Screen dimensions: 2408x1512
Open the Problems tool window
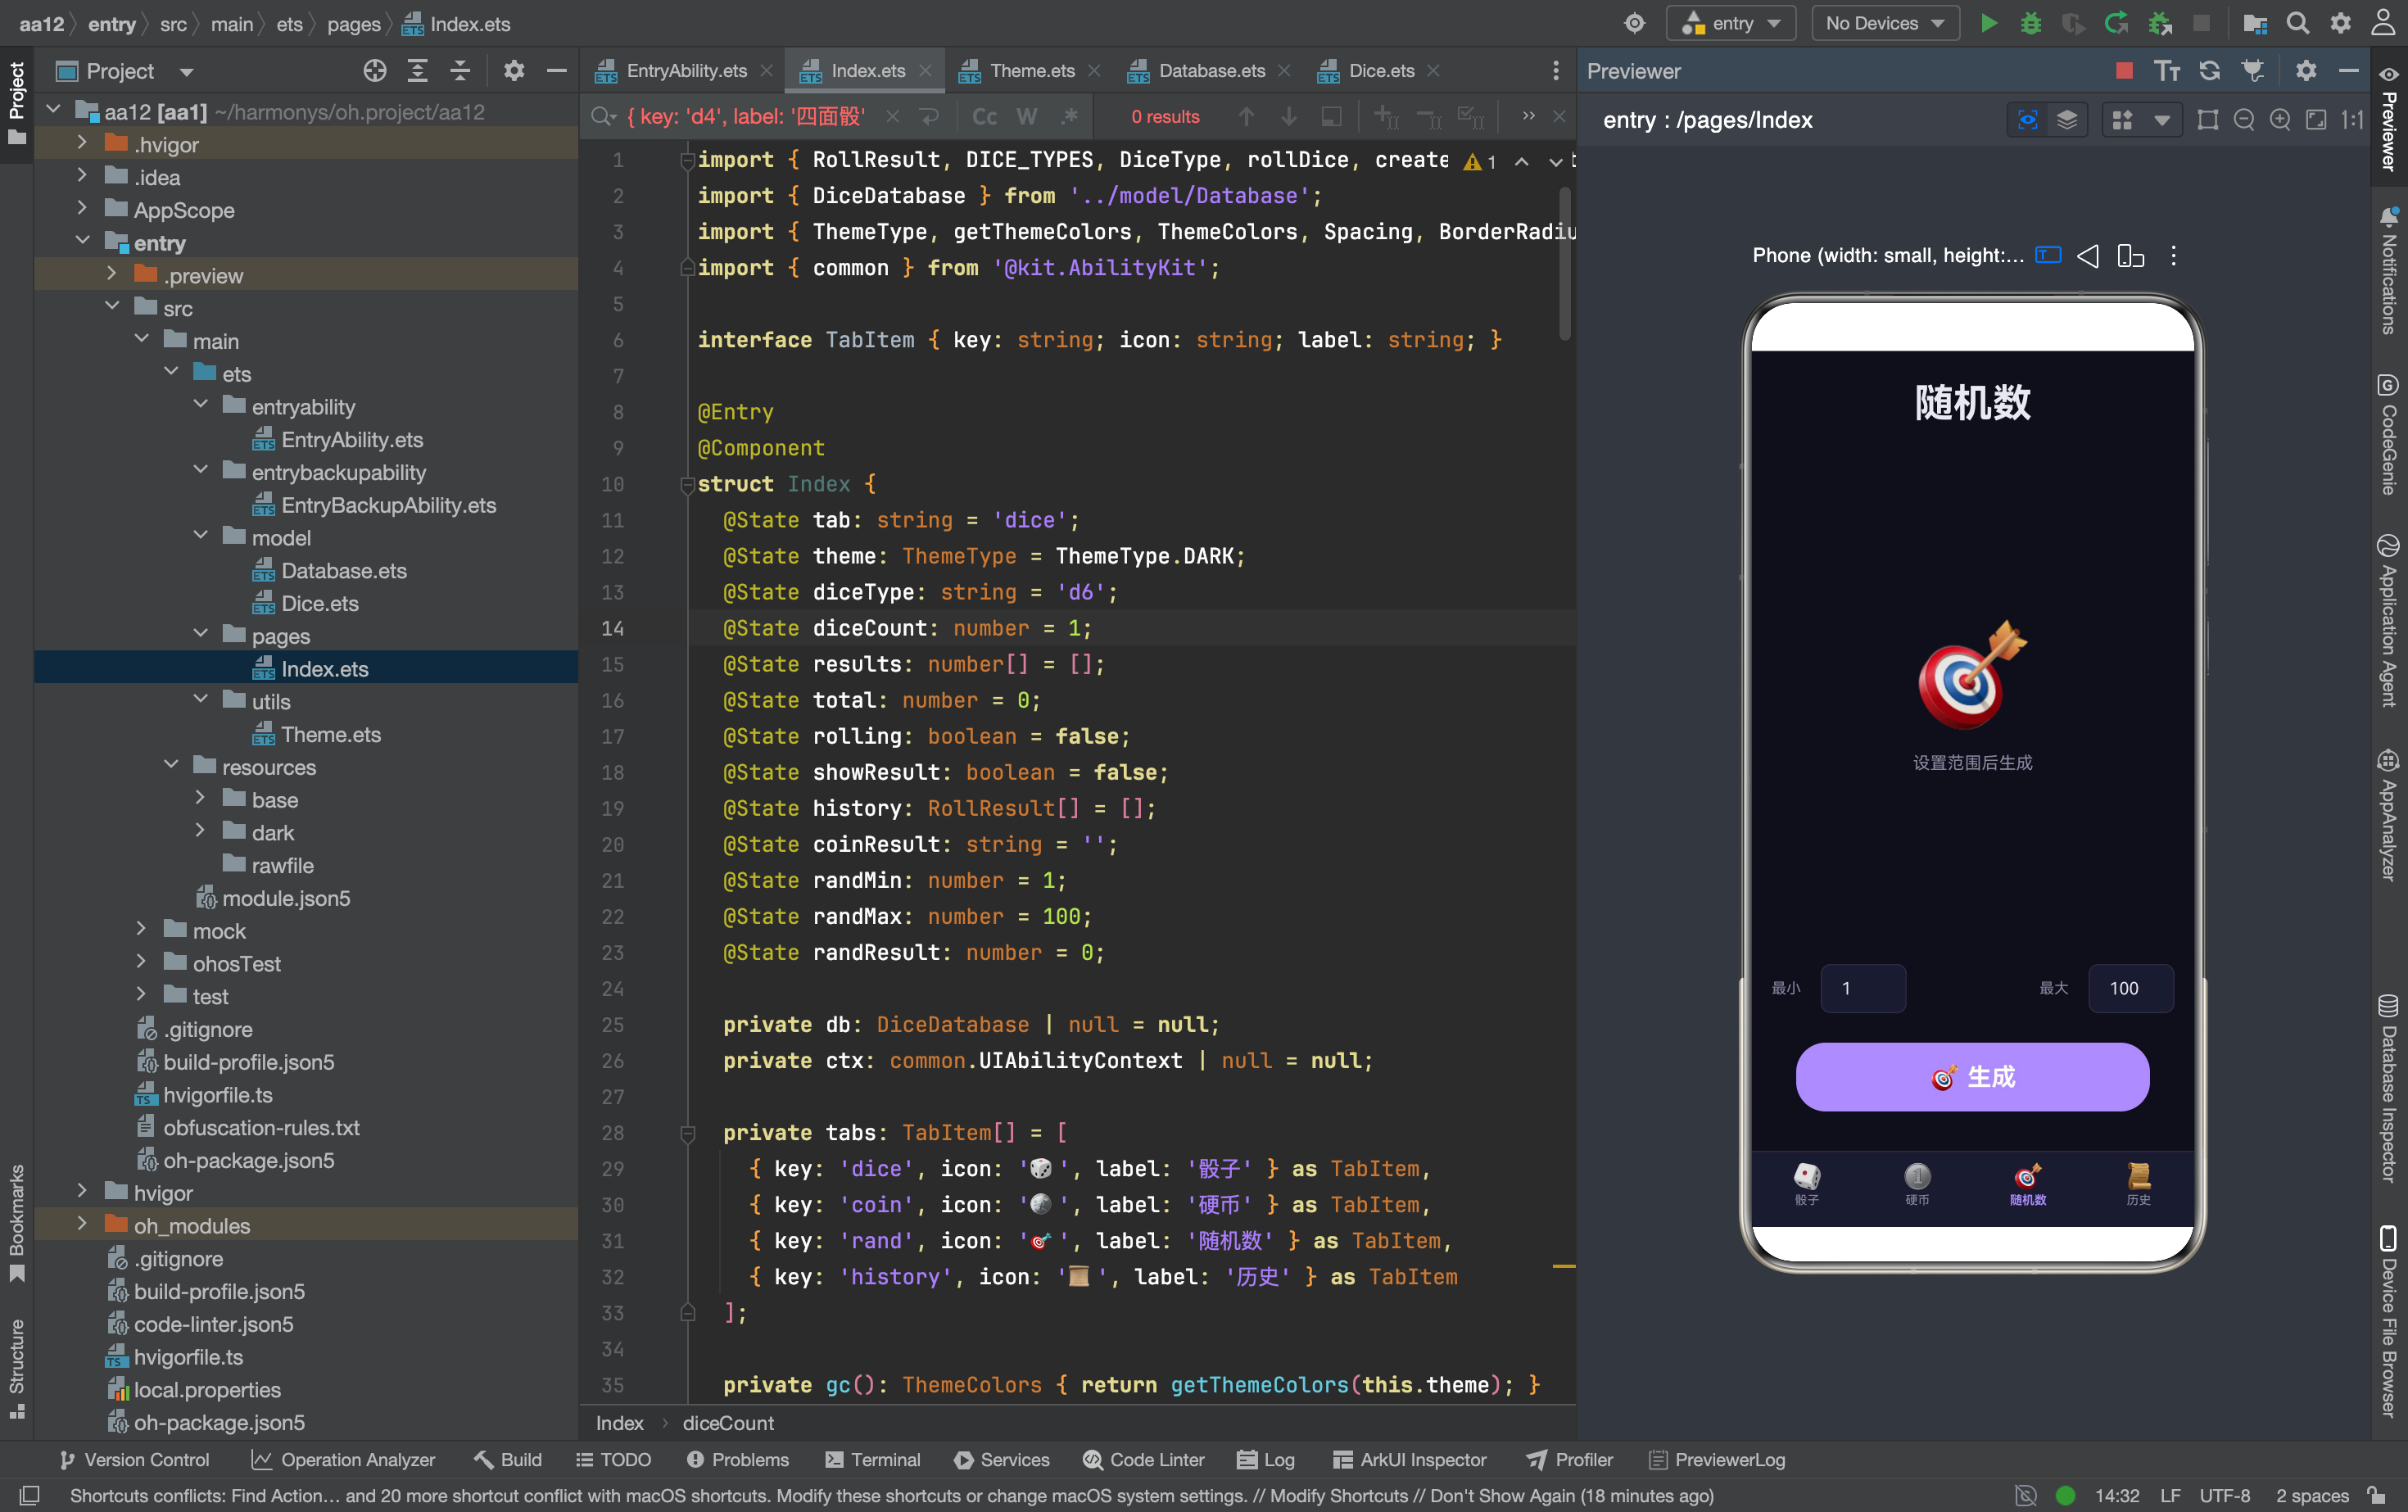pyautogui.click(x=738, y=1460)
